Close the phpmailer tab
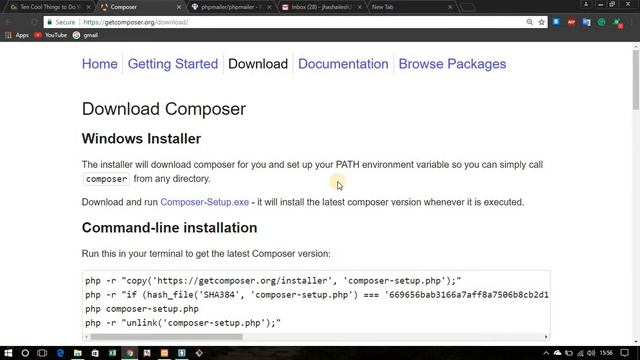640x360 pixels. (269, 7)
